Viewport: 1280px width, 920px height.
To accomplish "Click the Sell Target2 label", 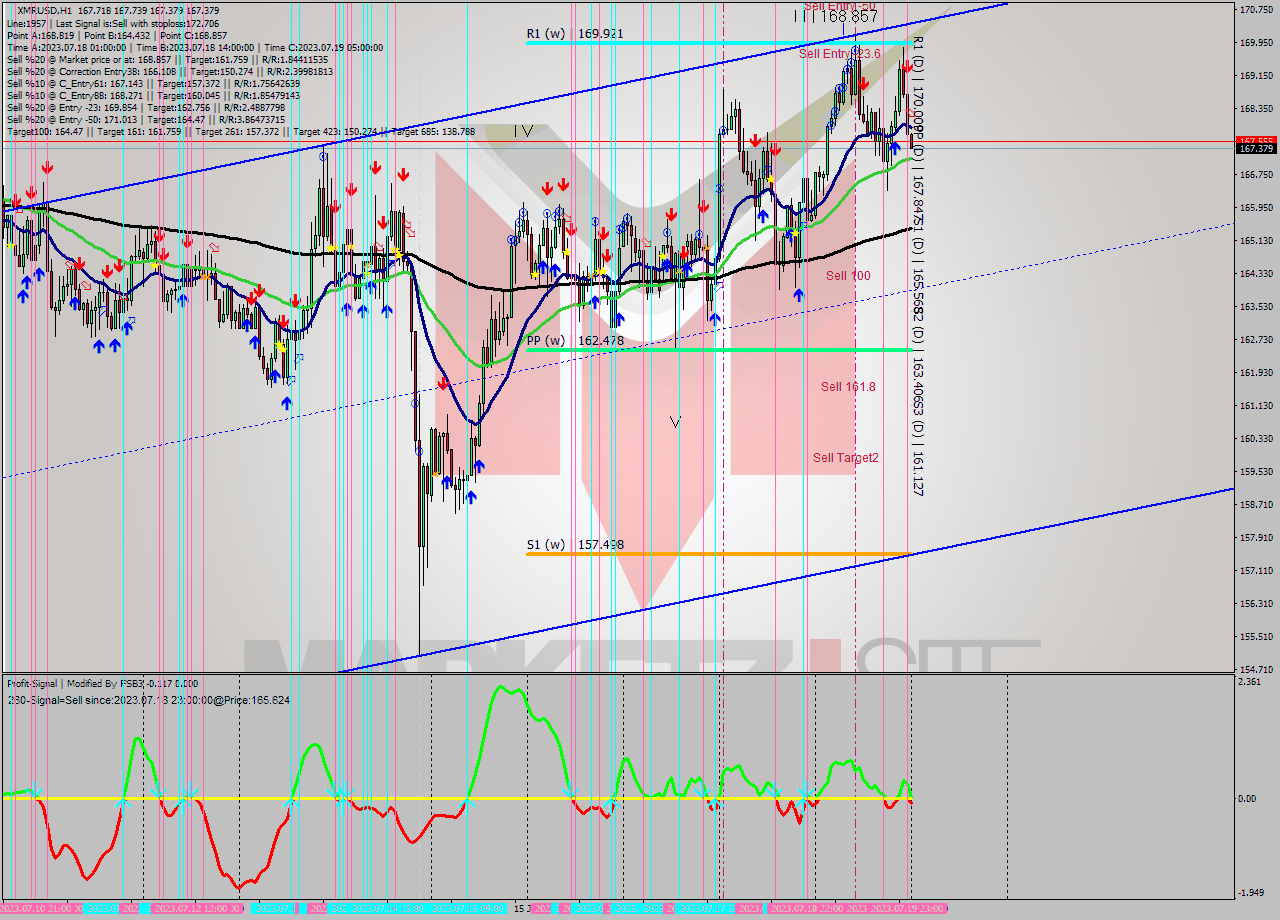I will click(x=845, y=458).
